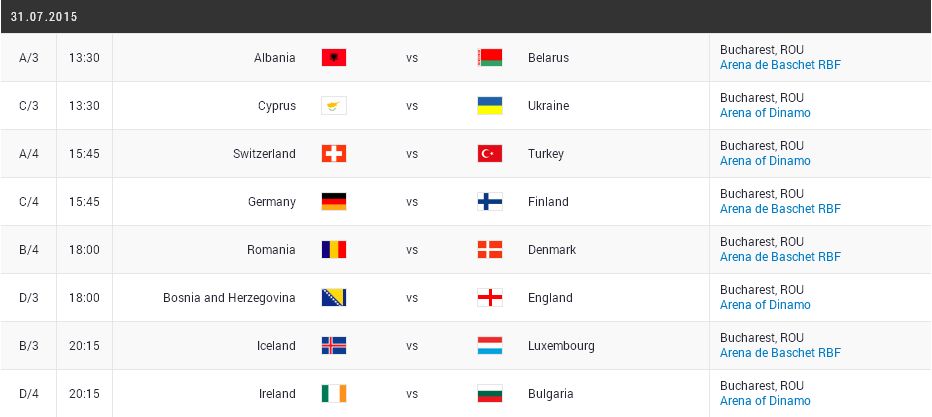The width and height of the screenshot is (932, 417).
Task: Click the Cyprus flag icon
Action: click(334, 106)
